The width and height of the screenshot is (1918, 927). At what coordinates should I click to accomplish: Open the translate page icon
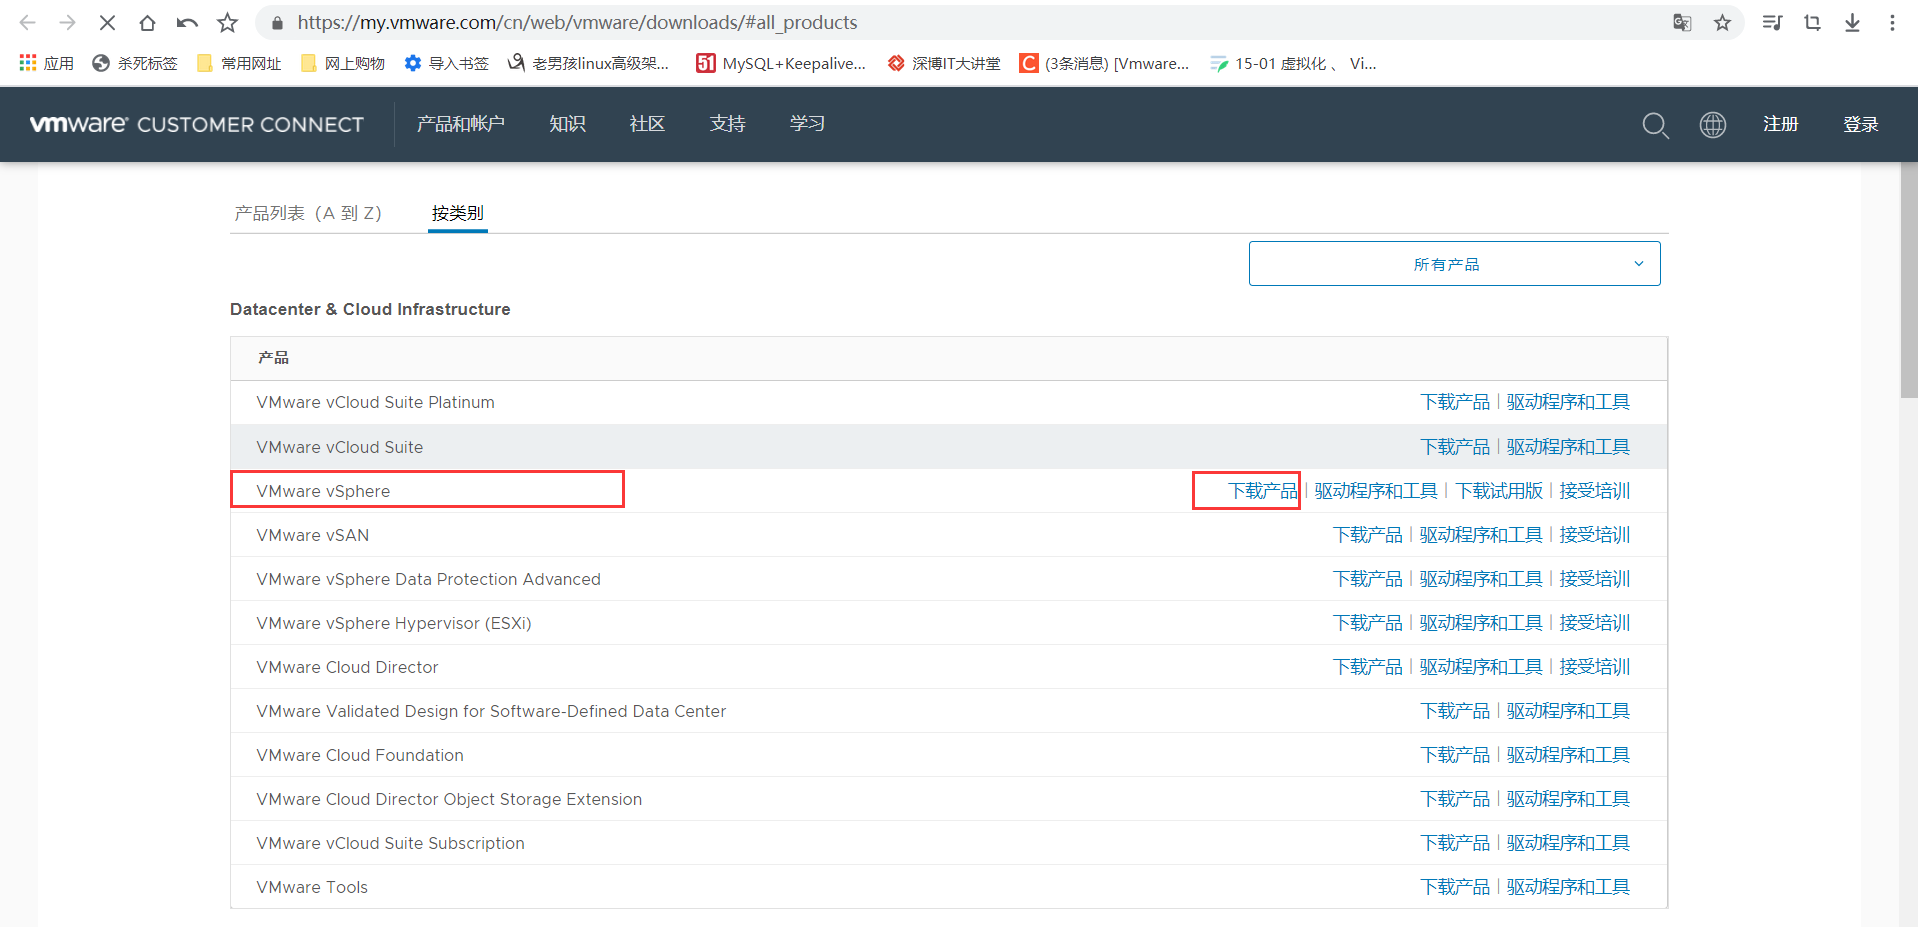1682,22
